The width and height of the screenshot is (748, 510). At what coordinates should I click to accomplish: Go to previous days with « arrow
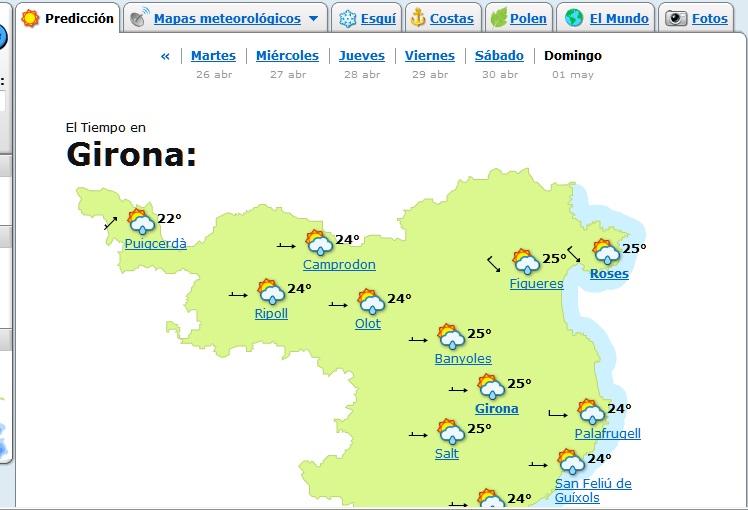(x=165, y=56)
